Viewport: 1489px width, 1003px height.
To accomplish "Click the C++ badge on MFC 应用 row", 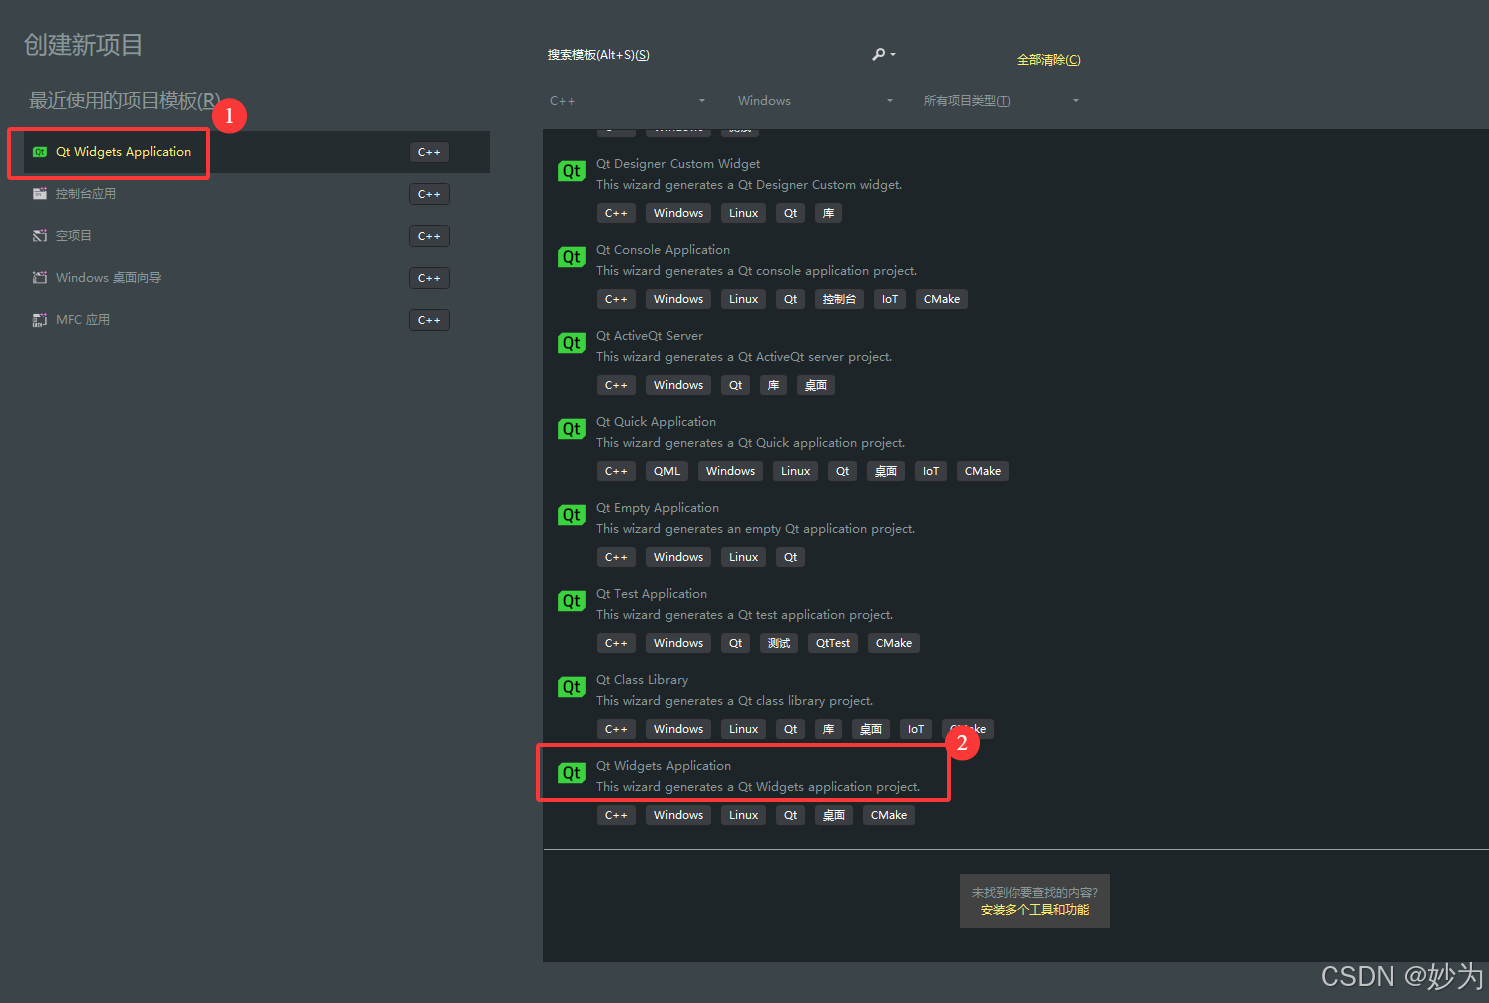I will pyautogui.click(x=429, y=320).
